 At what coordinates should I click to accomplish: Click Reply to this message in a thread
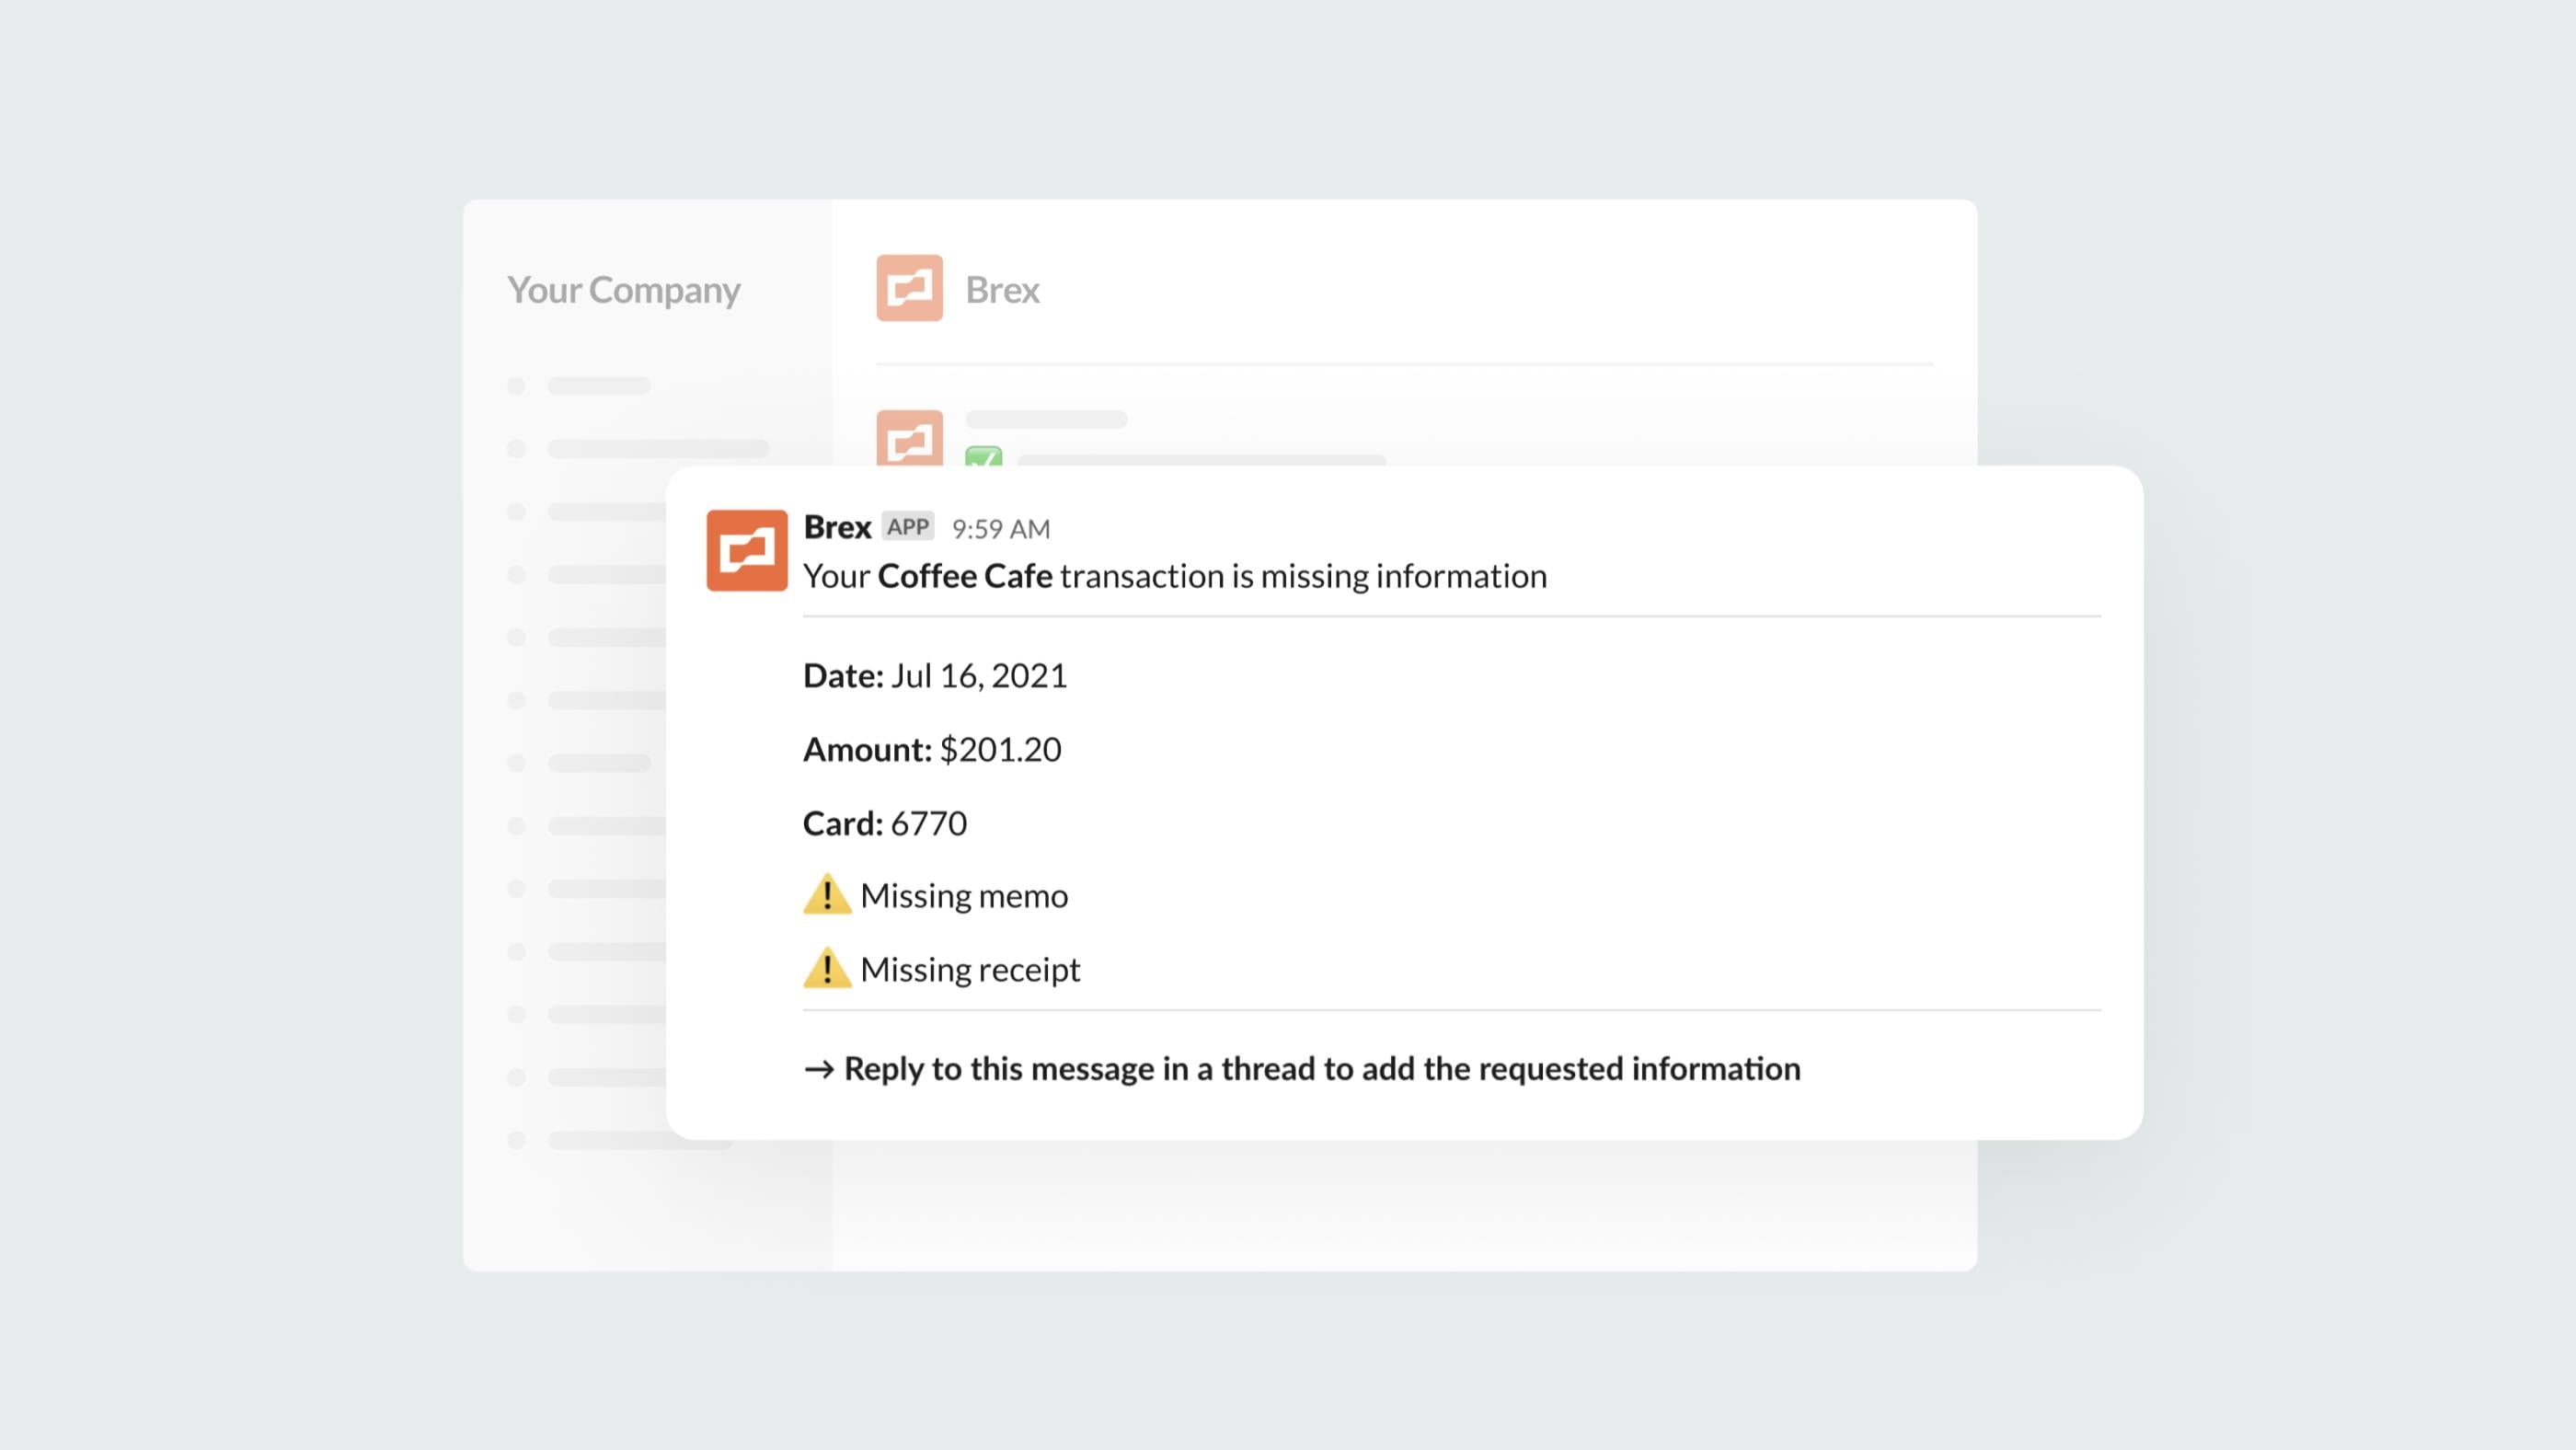click(1321, 1068)
